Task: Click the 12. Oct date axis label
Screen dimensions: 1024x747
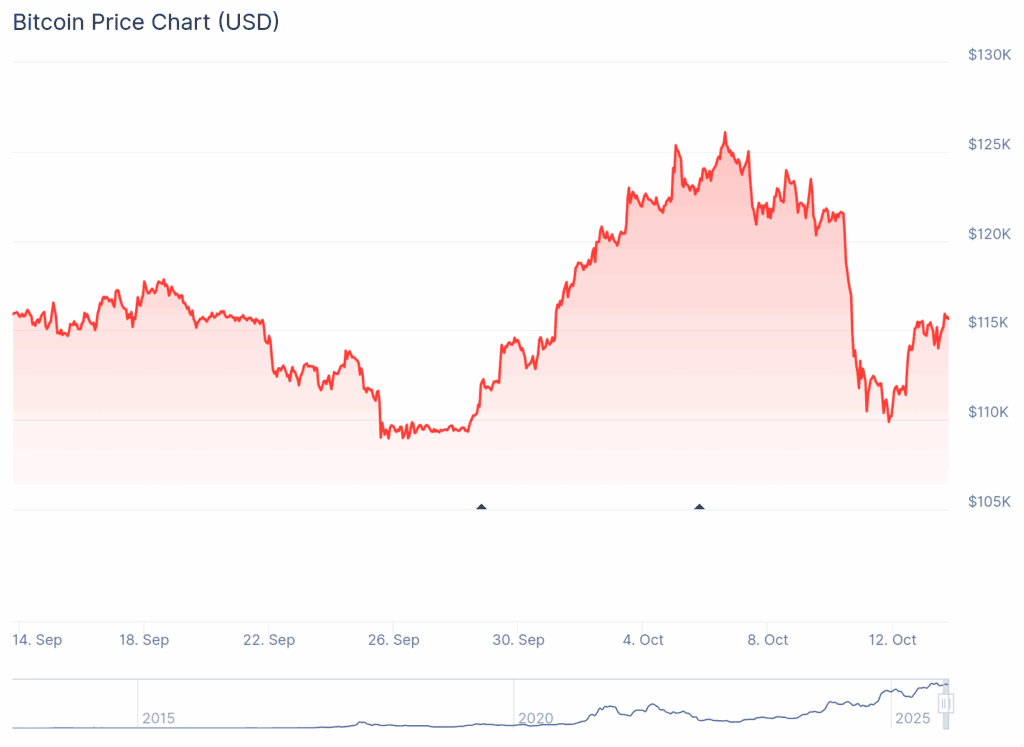Action: pos(892,640)
